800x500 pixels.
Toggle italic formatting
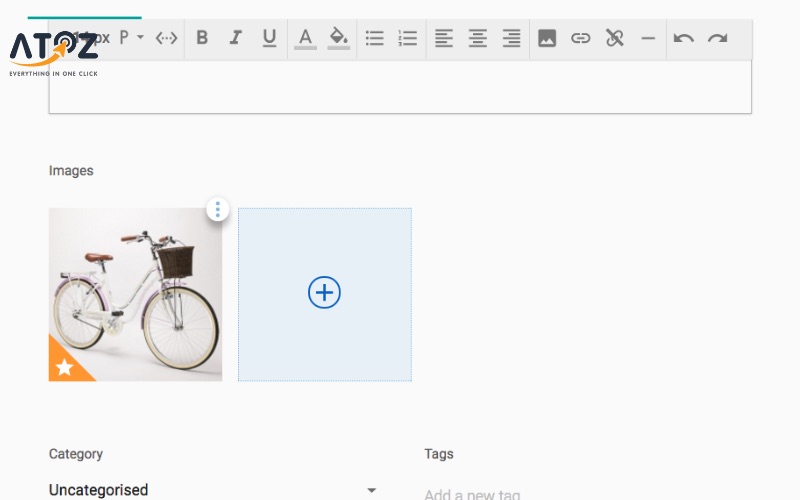pos(235,38)
